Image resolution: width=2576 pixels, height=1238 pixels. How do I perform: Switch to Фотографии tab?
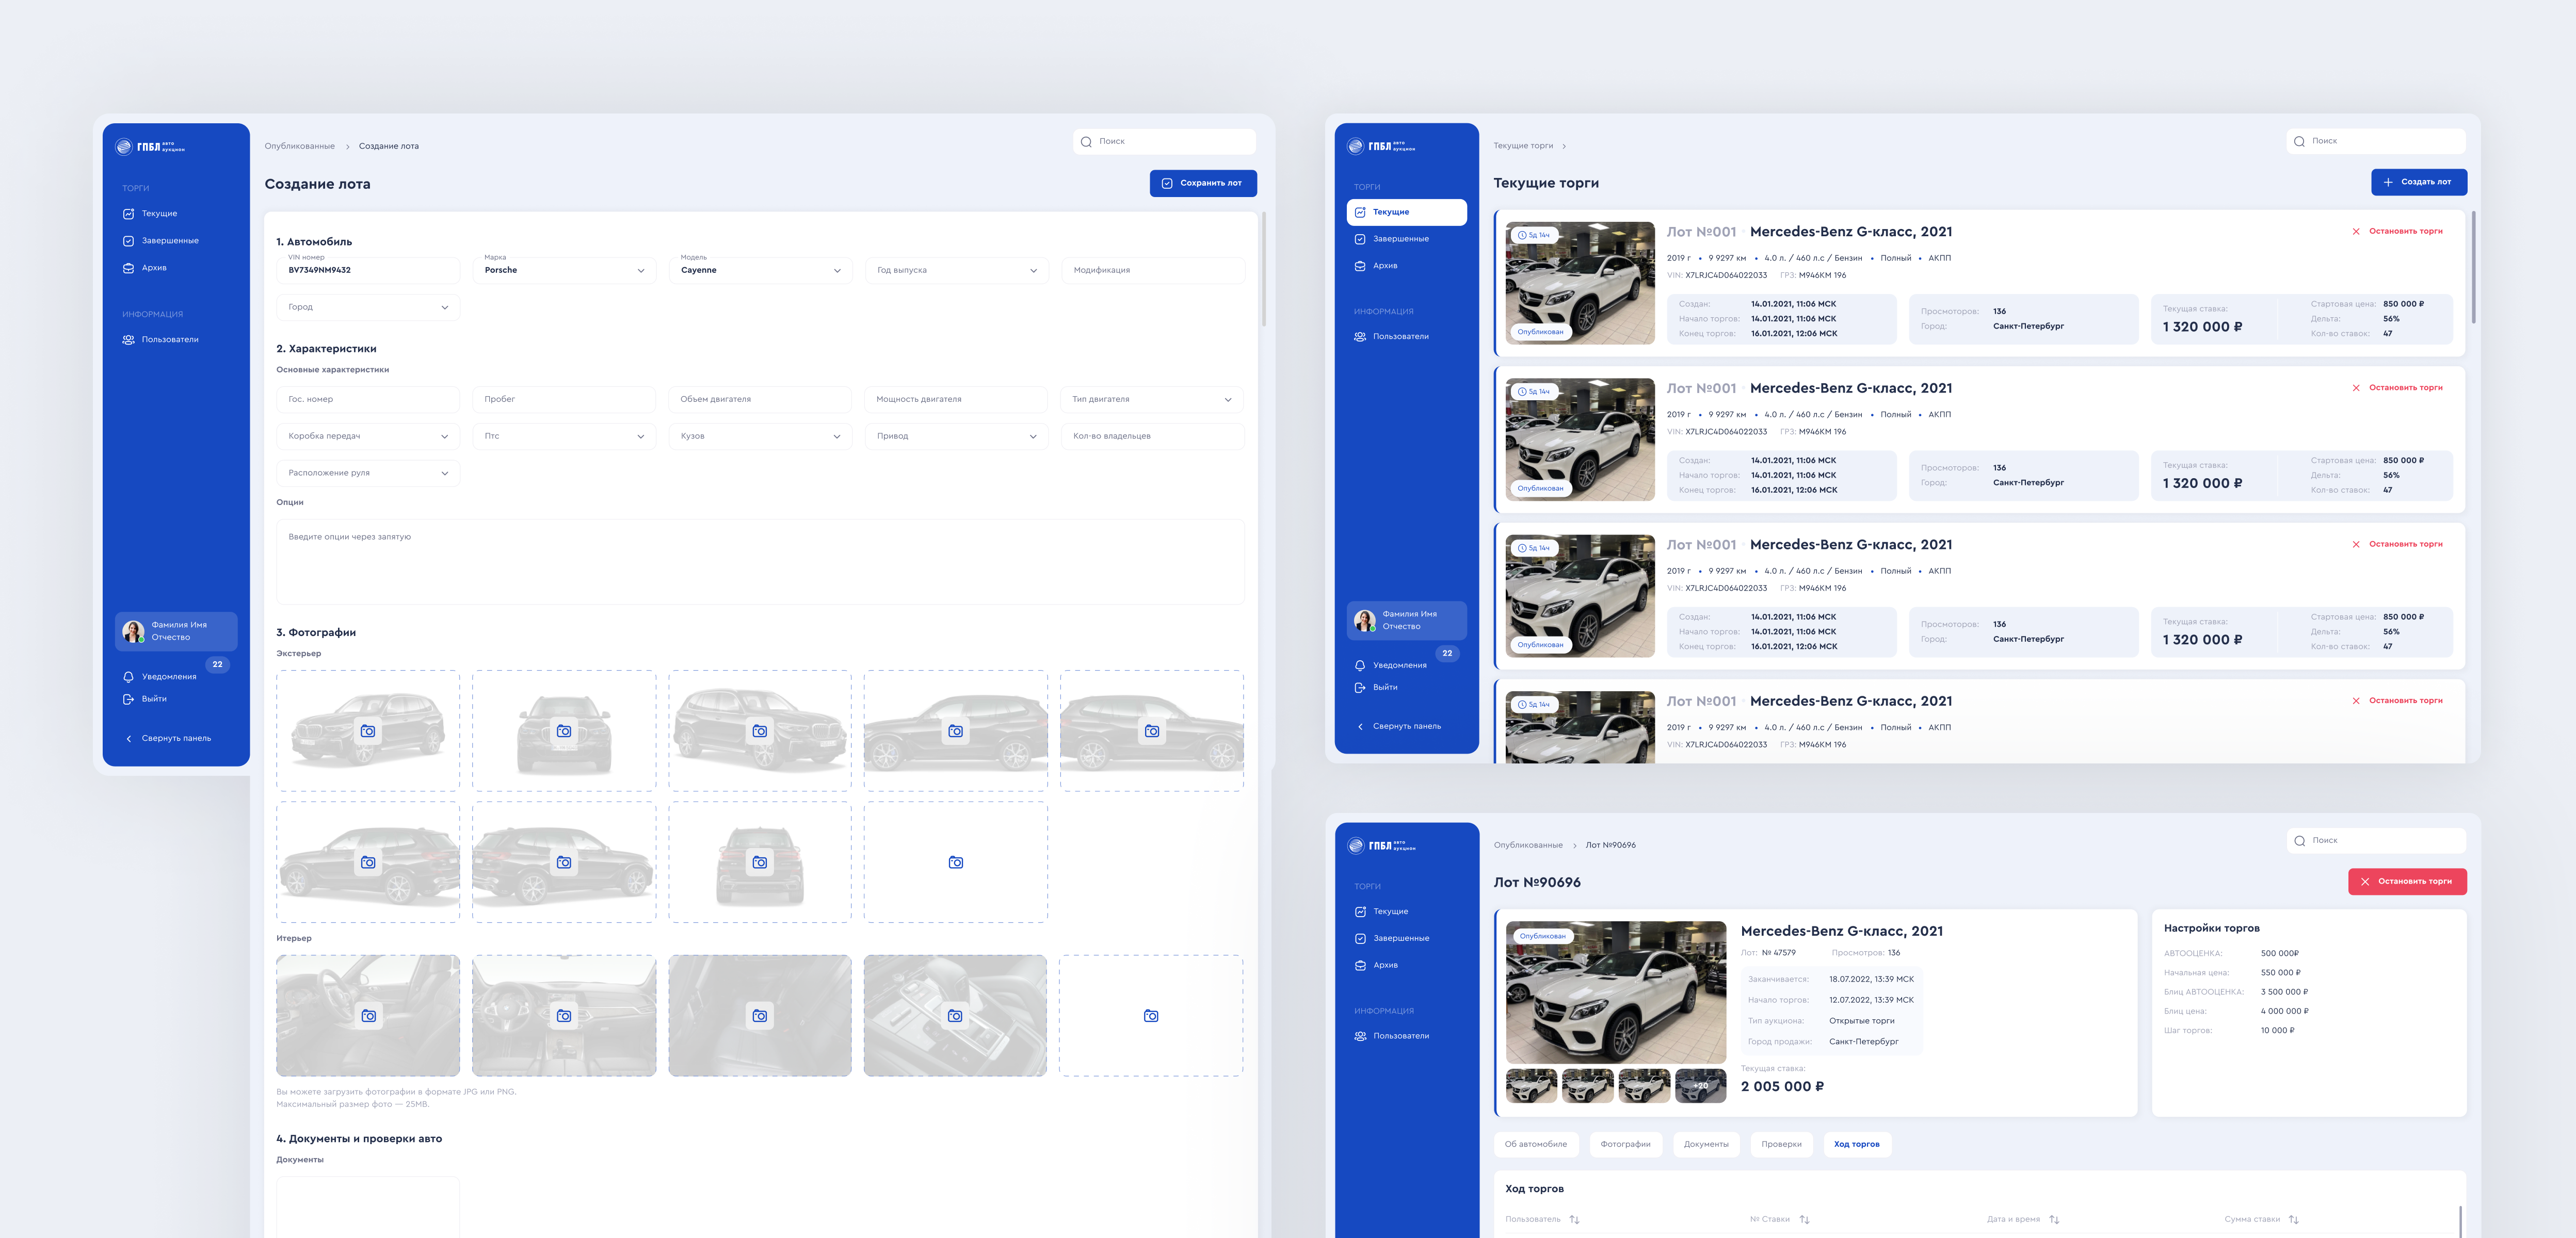[x=1625, y=1144]
